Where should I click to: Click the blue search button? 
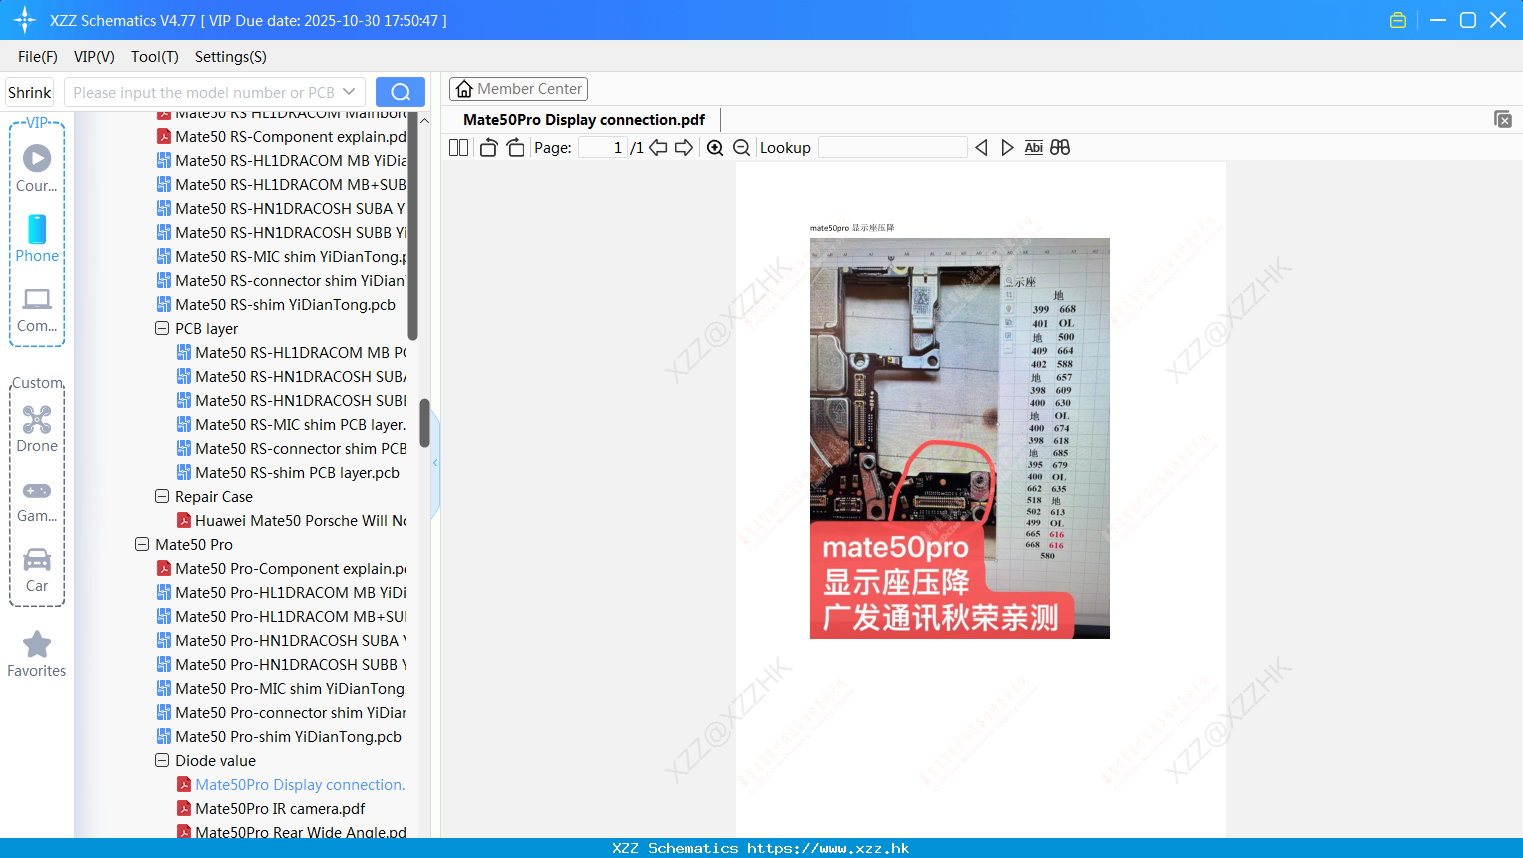(400, 92)
